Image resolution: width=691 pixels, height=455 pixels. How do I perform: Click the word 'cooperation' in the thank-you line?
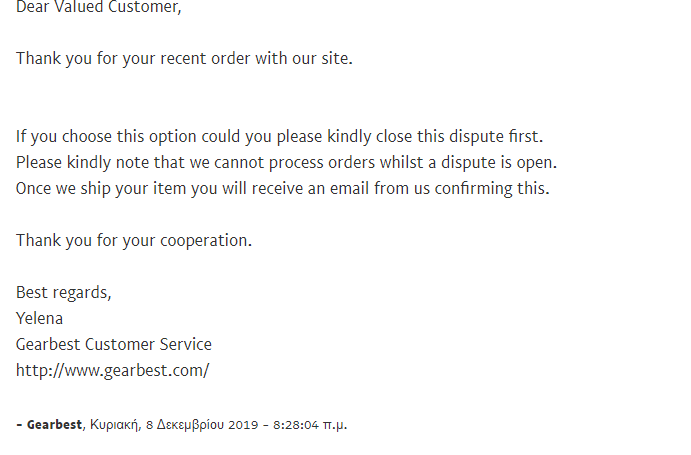[204, 241]
